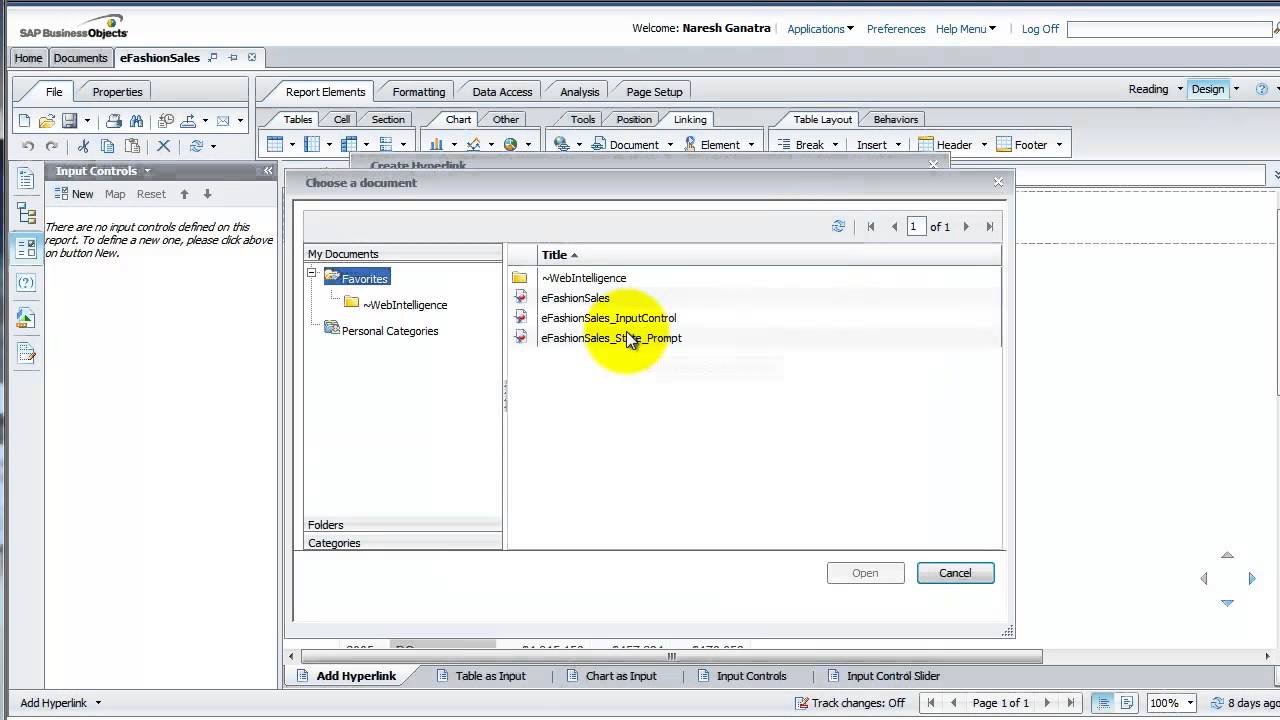The height and width of the screenshot is (720, 1280).
Task: Click Cancel button in Choose a document
Action: (955, 573)
